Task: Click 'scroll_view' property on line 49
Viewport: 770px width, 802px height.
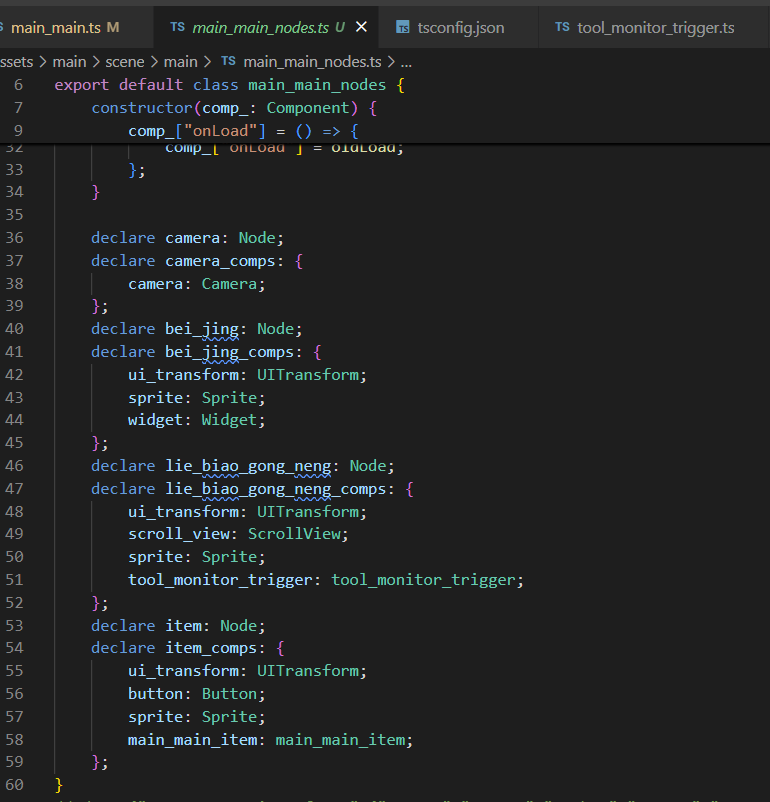Action: tap(179, 534)
